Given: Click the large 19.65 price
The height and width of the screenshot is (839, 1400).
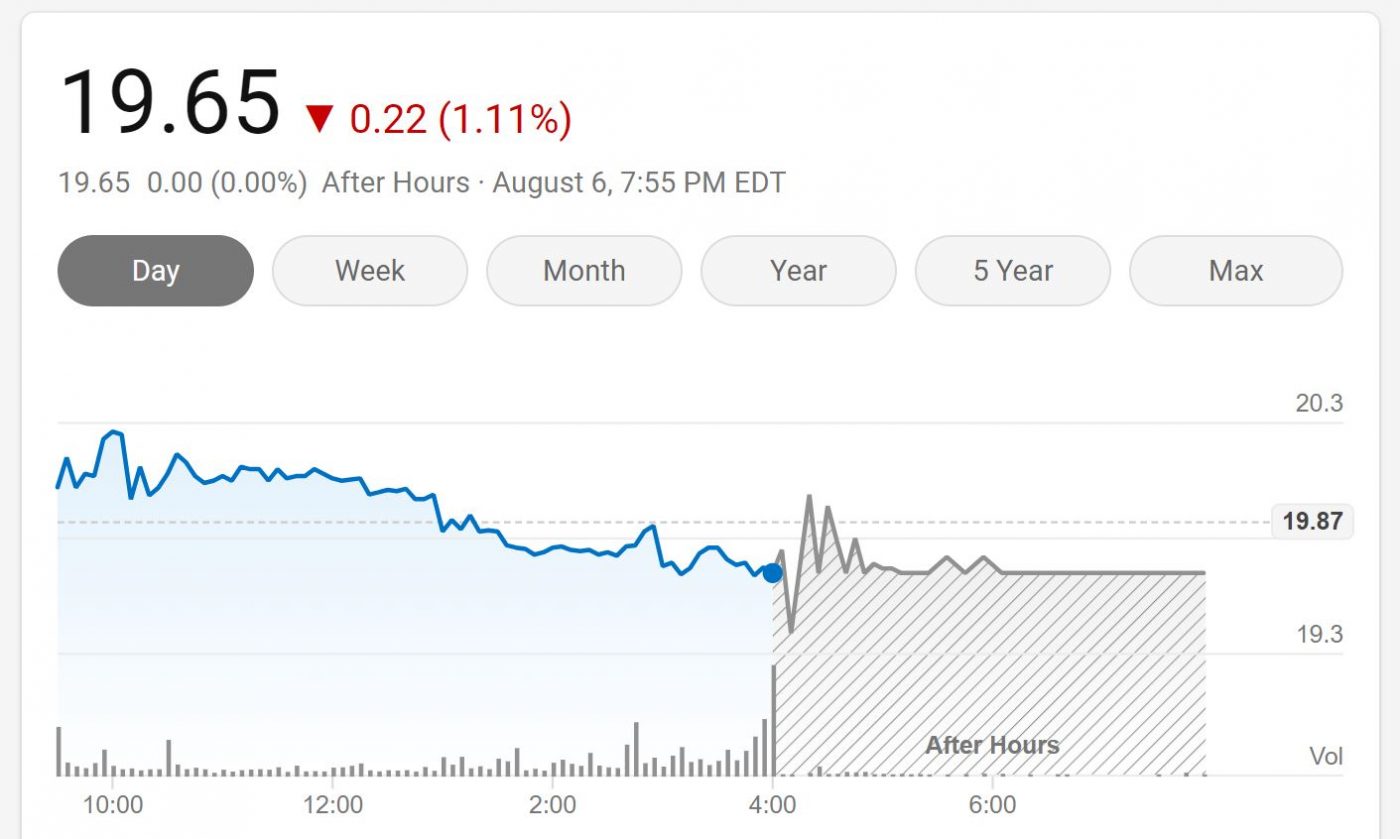Looking at the screenshot, I should click(170, 102).
